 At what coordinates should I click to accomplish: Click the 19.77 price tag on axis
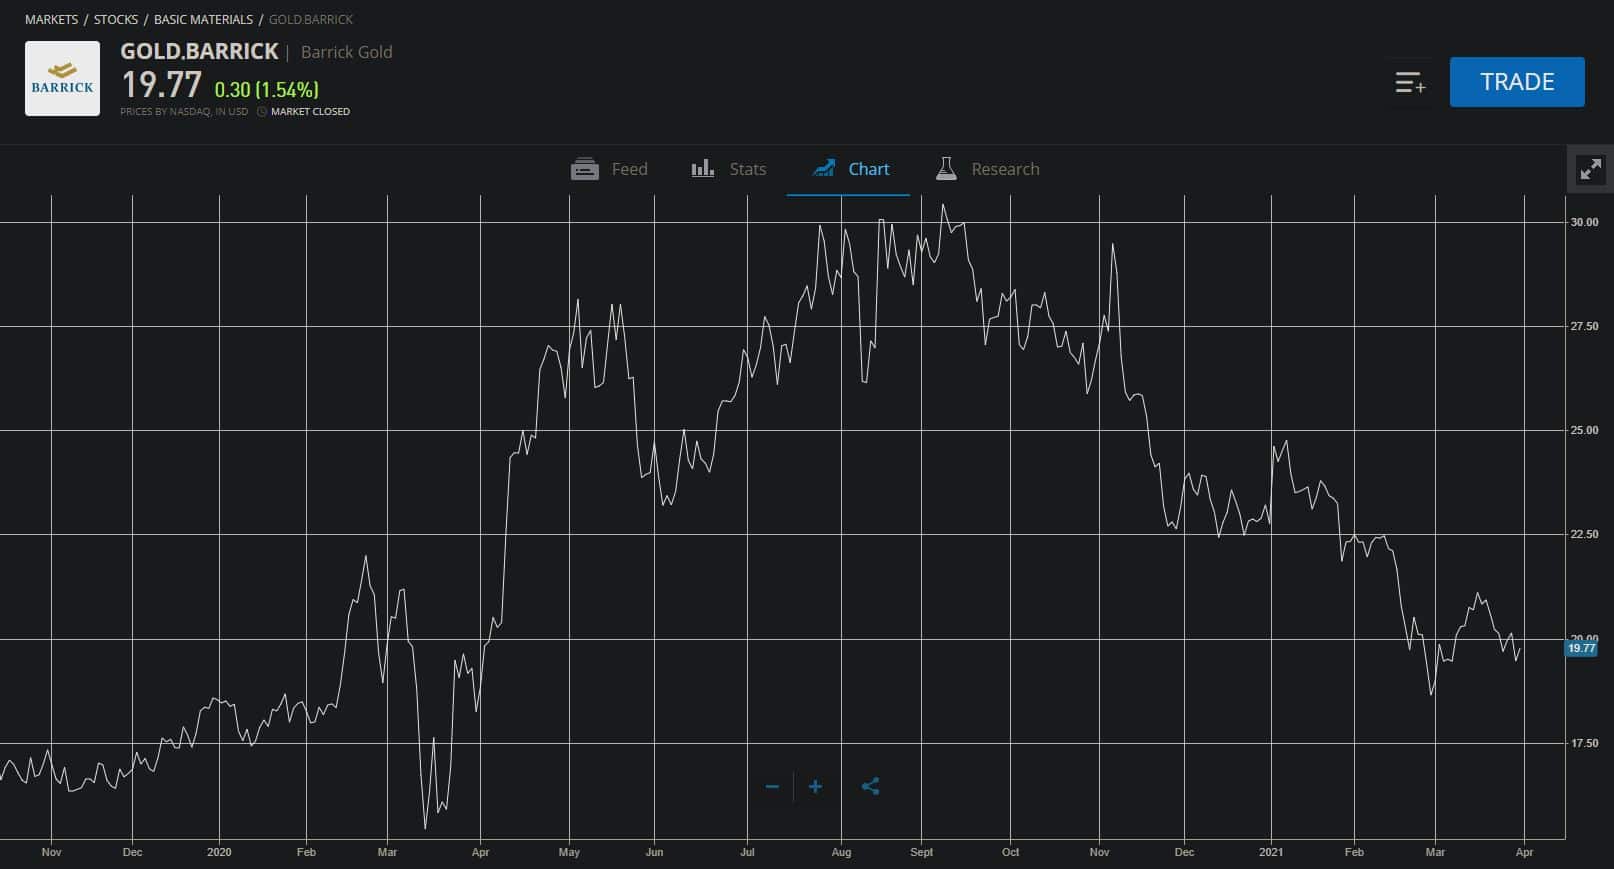[1581, 648]
